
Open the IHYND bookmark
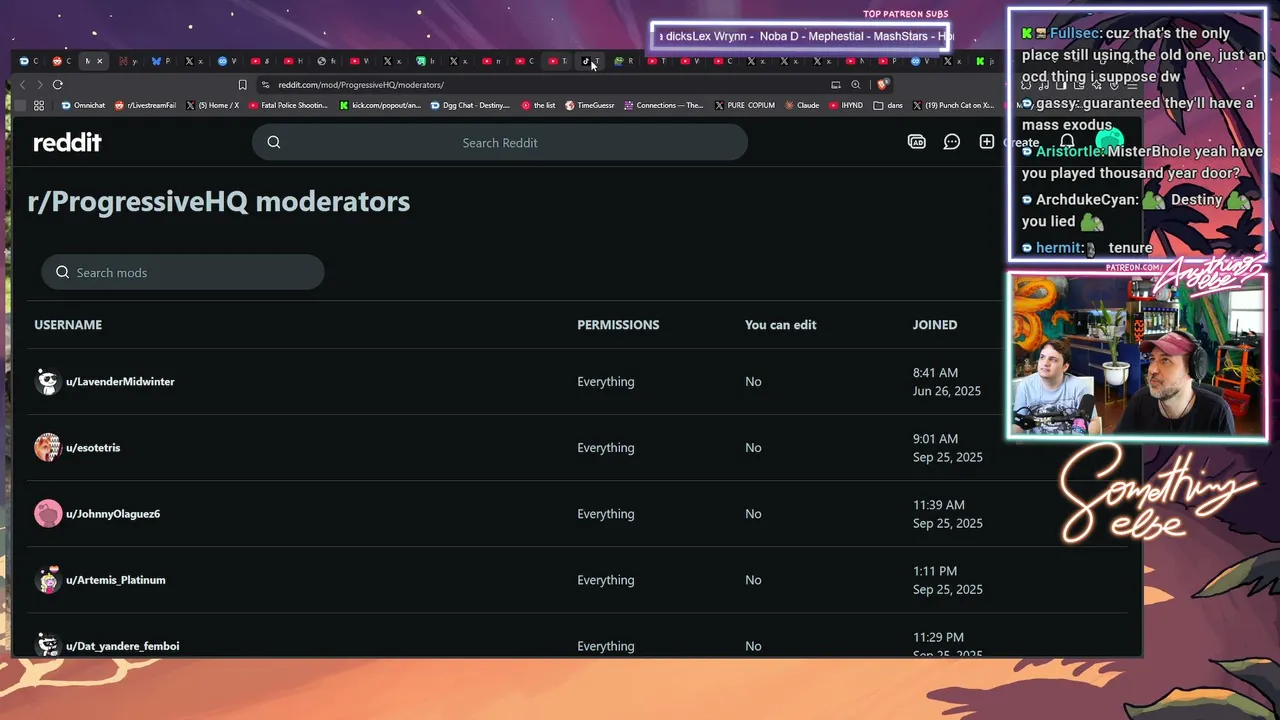(x=846, y=105)
